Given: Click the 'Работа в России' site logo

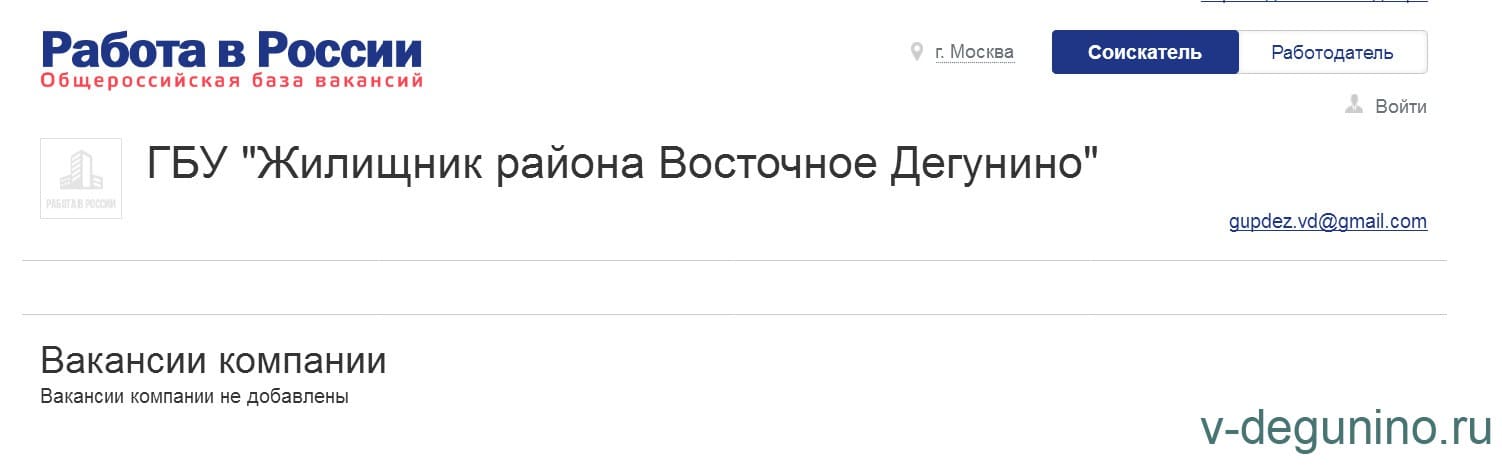Looking at the screenshot, I should point(231,50).
